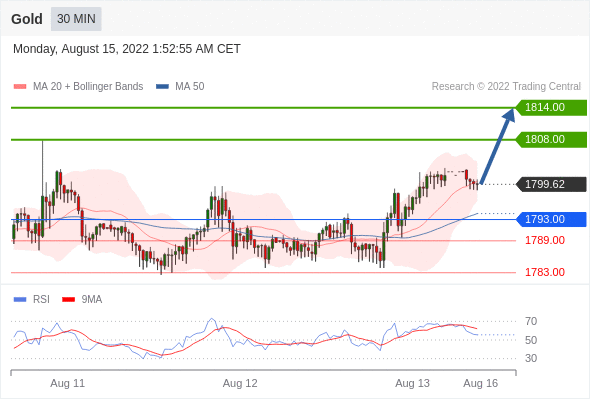The image size is (590, 400).
Task: Select the 30 MIN timeframe button
Action: (x=76, y=19)
